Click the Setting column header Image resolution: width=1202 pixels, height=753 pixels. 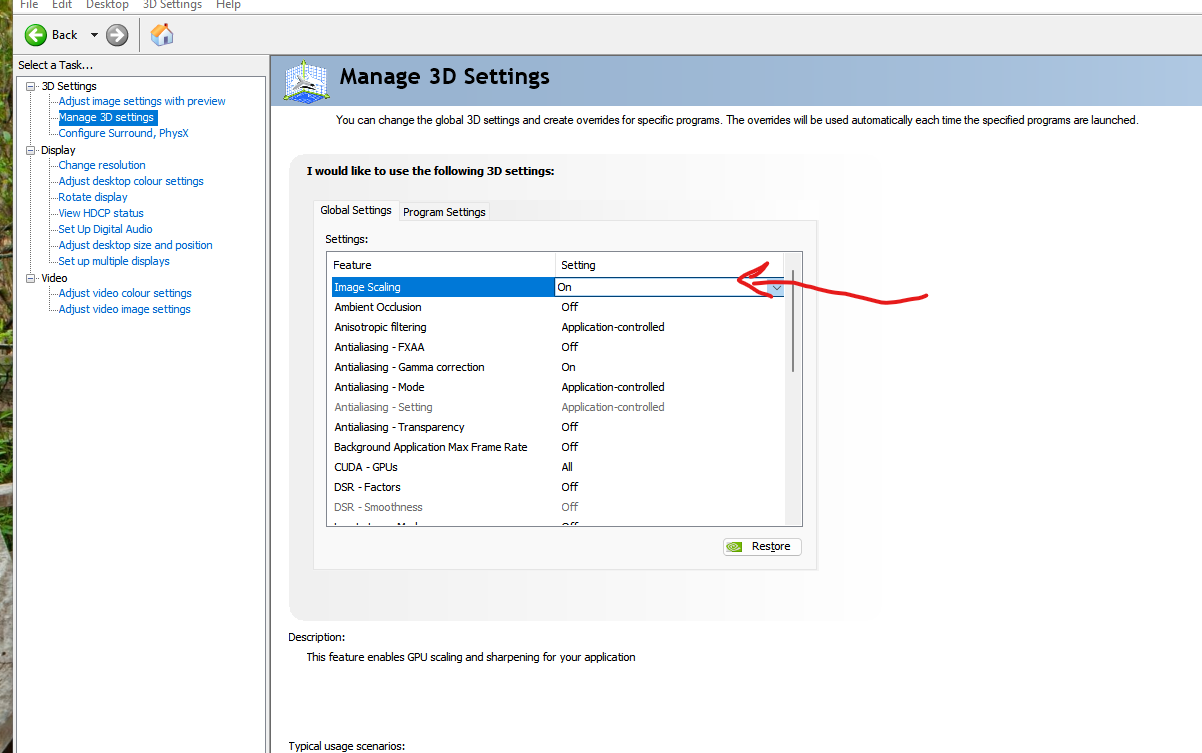(670, 265)
